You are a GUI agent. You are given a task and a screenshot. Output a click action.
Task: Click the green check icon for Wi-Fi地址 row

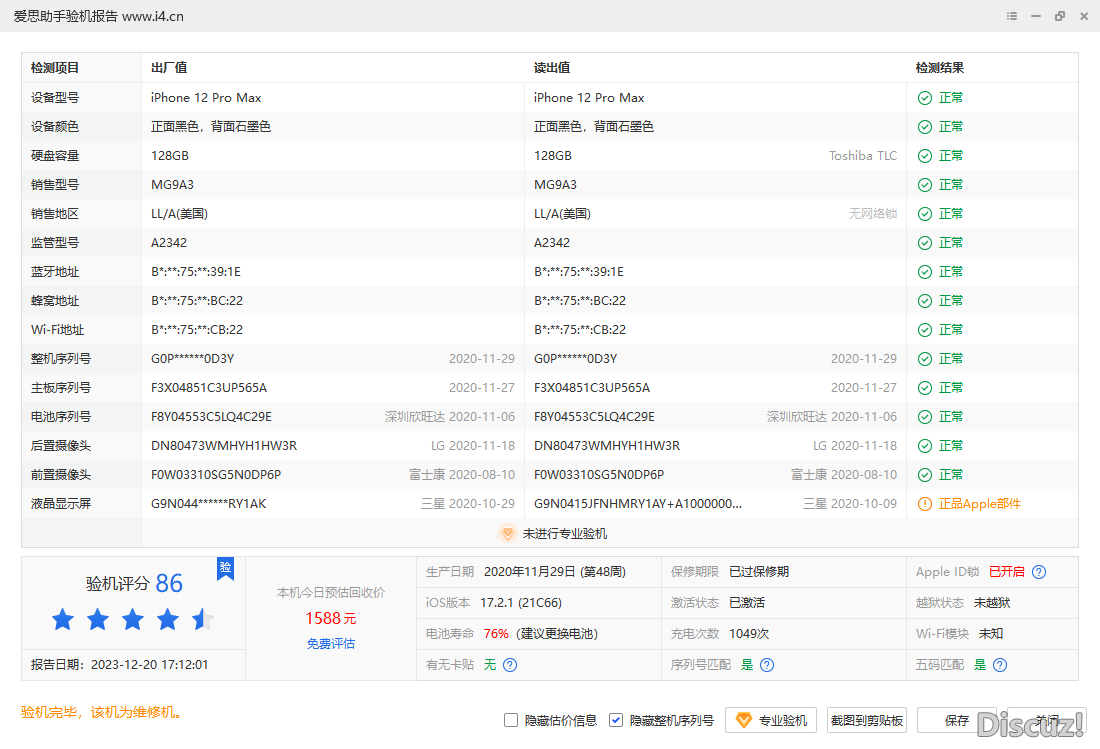coord(925,330)
